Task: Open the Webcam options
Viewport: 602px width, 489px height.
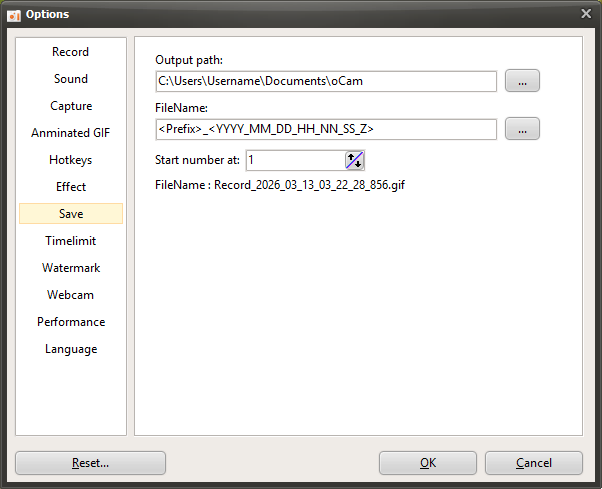Action: click(71, 295)
